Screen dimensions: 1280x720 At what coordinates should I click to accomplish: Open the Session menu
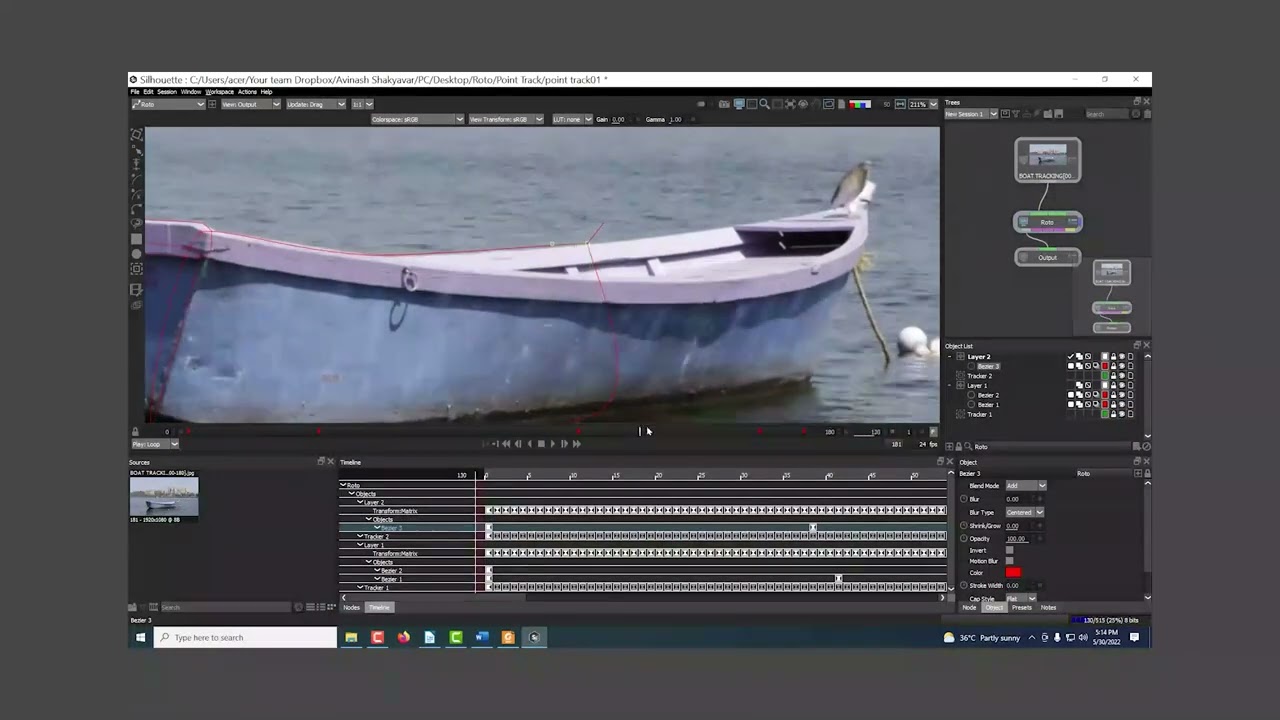(x=167, y=92)
